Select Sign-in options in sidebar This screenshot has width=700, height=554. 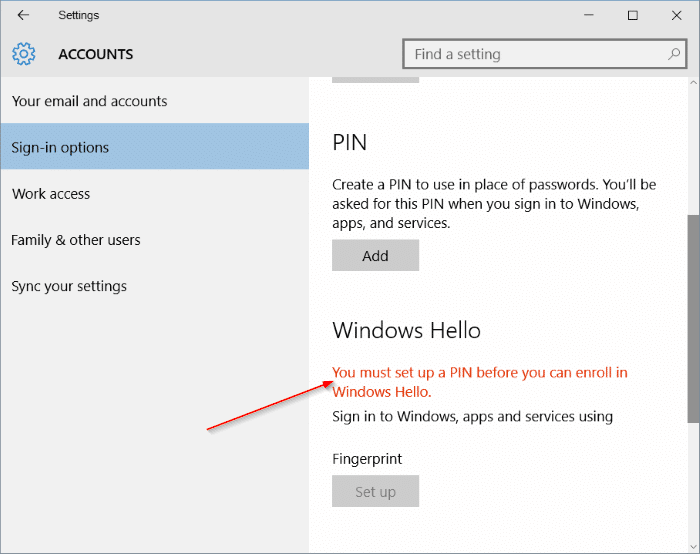(154, 147)
